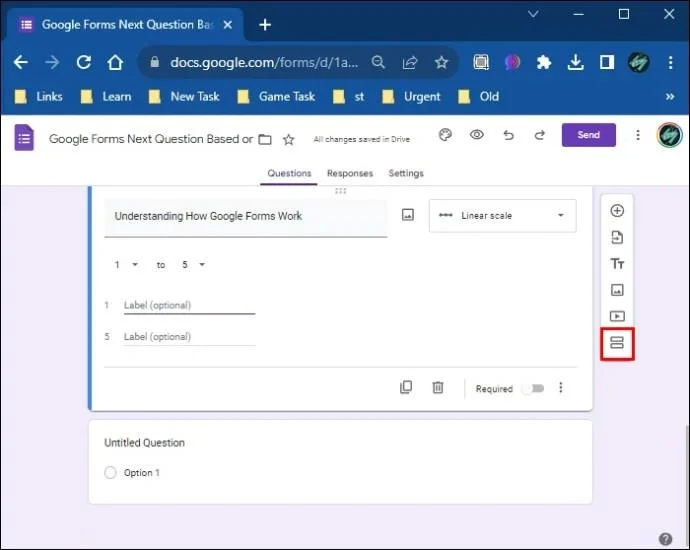This screenshot has height=550, width=690.
Task: Select the Untitled Question card
Action: coord(340,462)
